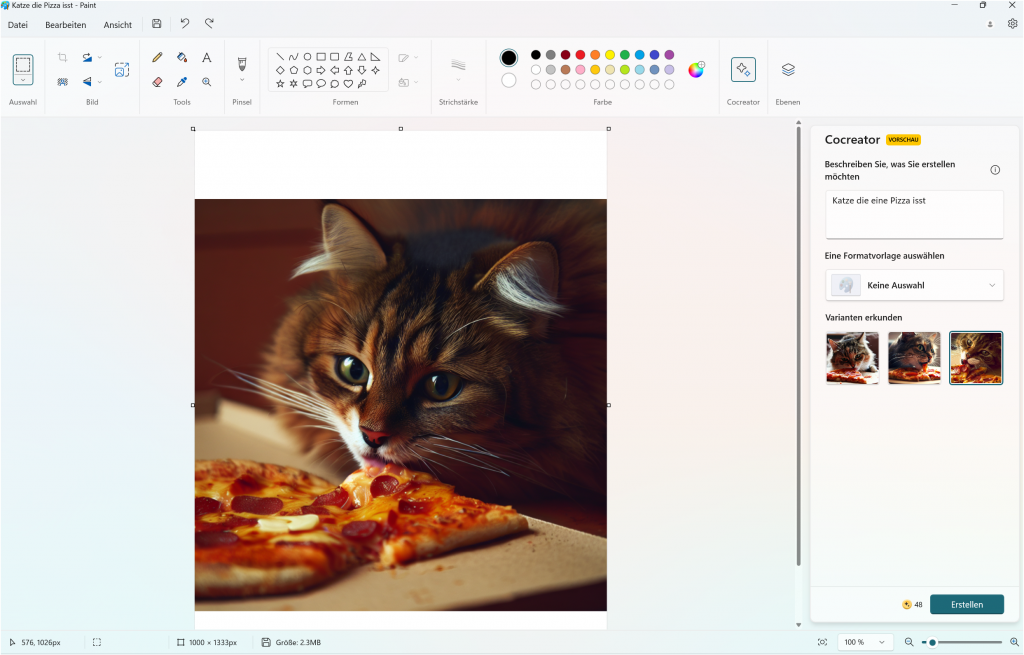
Task: Open the Ebenen layers panel
Action: coord(788,69)
